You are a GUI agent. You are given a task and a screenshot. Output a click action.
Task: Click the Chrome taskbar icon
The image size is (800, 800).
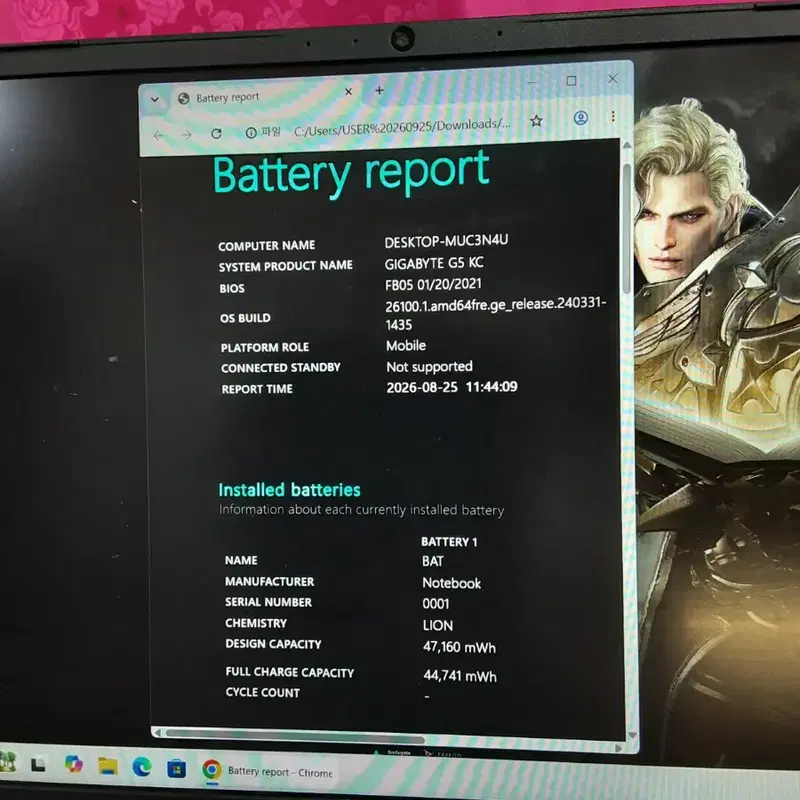click(x=212, y=769)
